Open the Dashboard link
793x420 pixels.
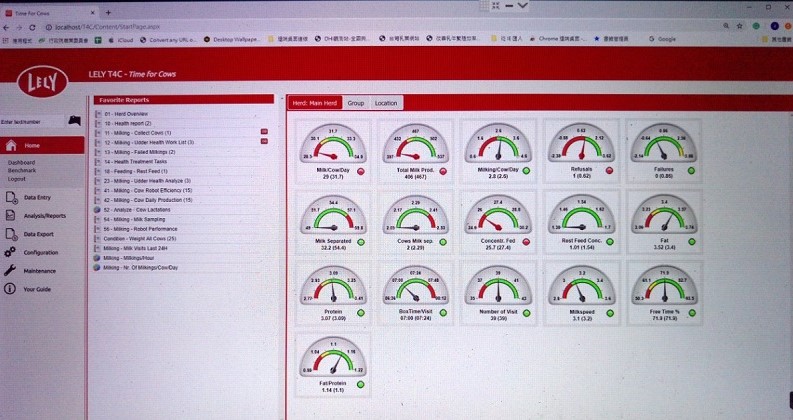tap(21, 162)
